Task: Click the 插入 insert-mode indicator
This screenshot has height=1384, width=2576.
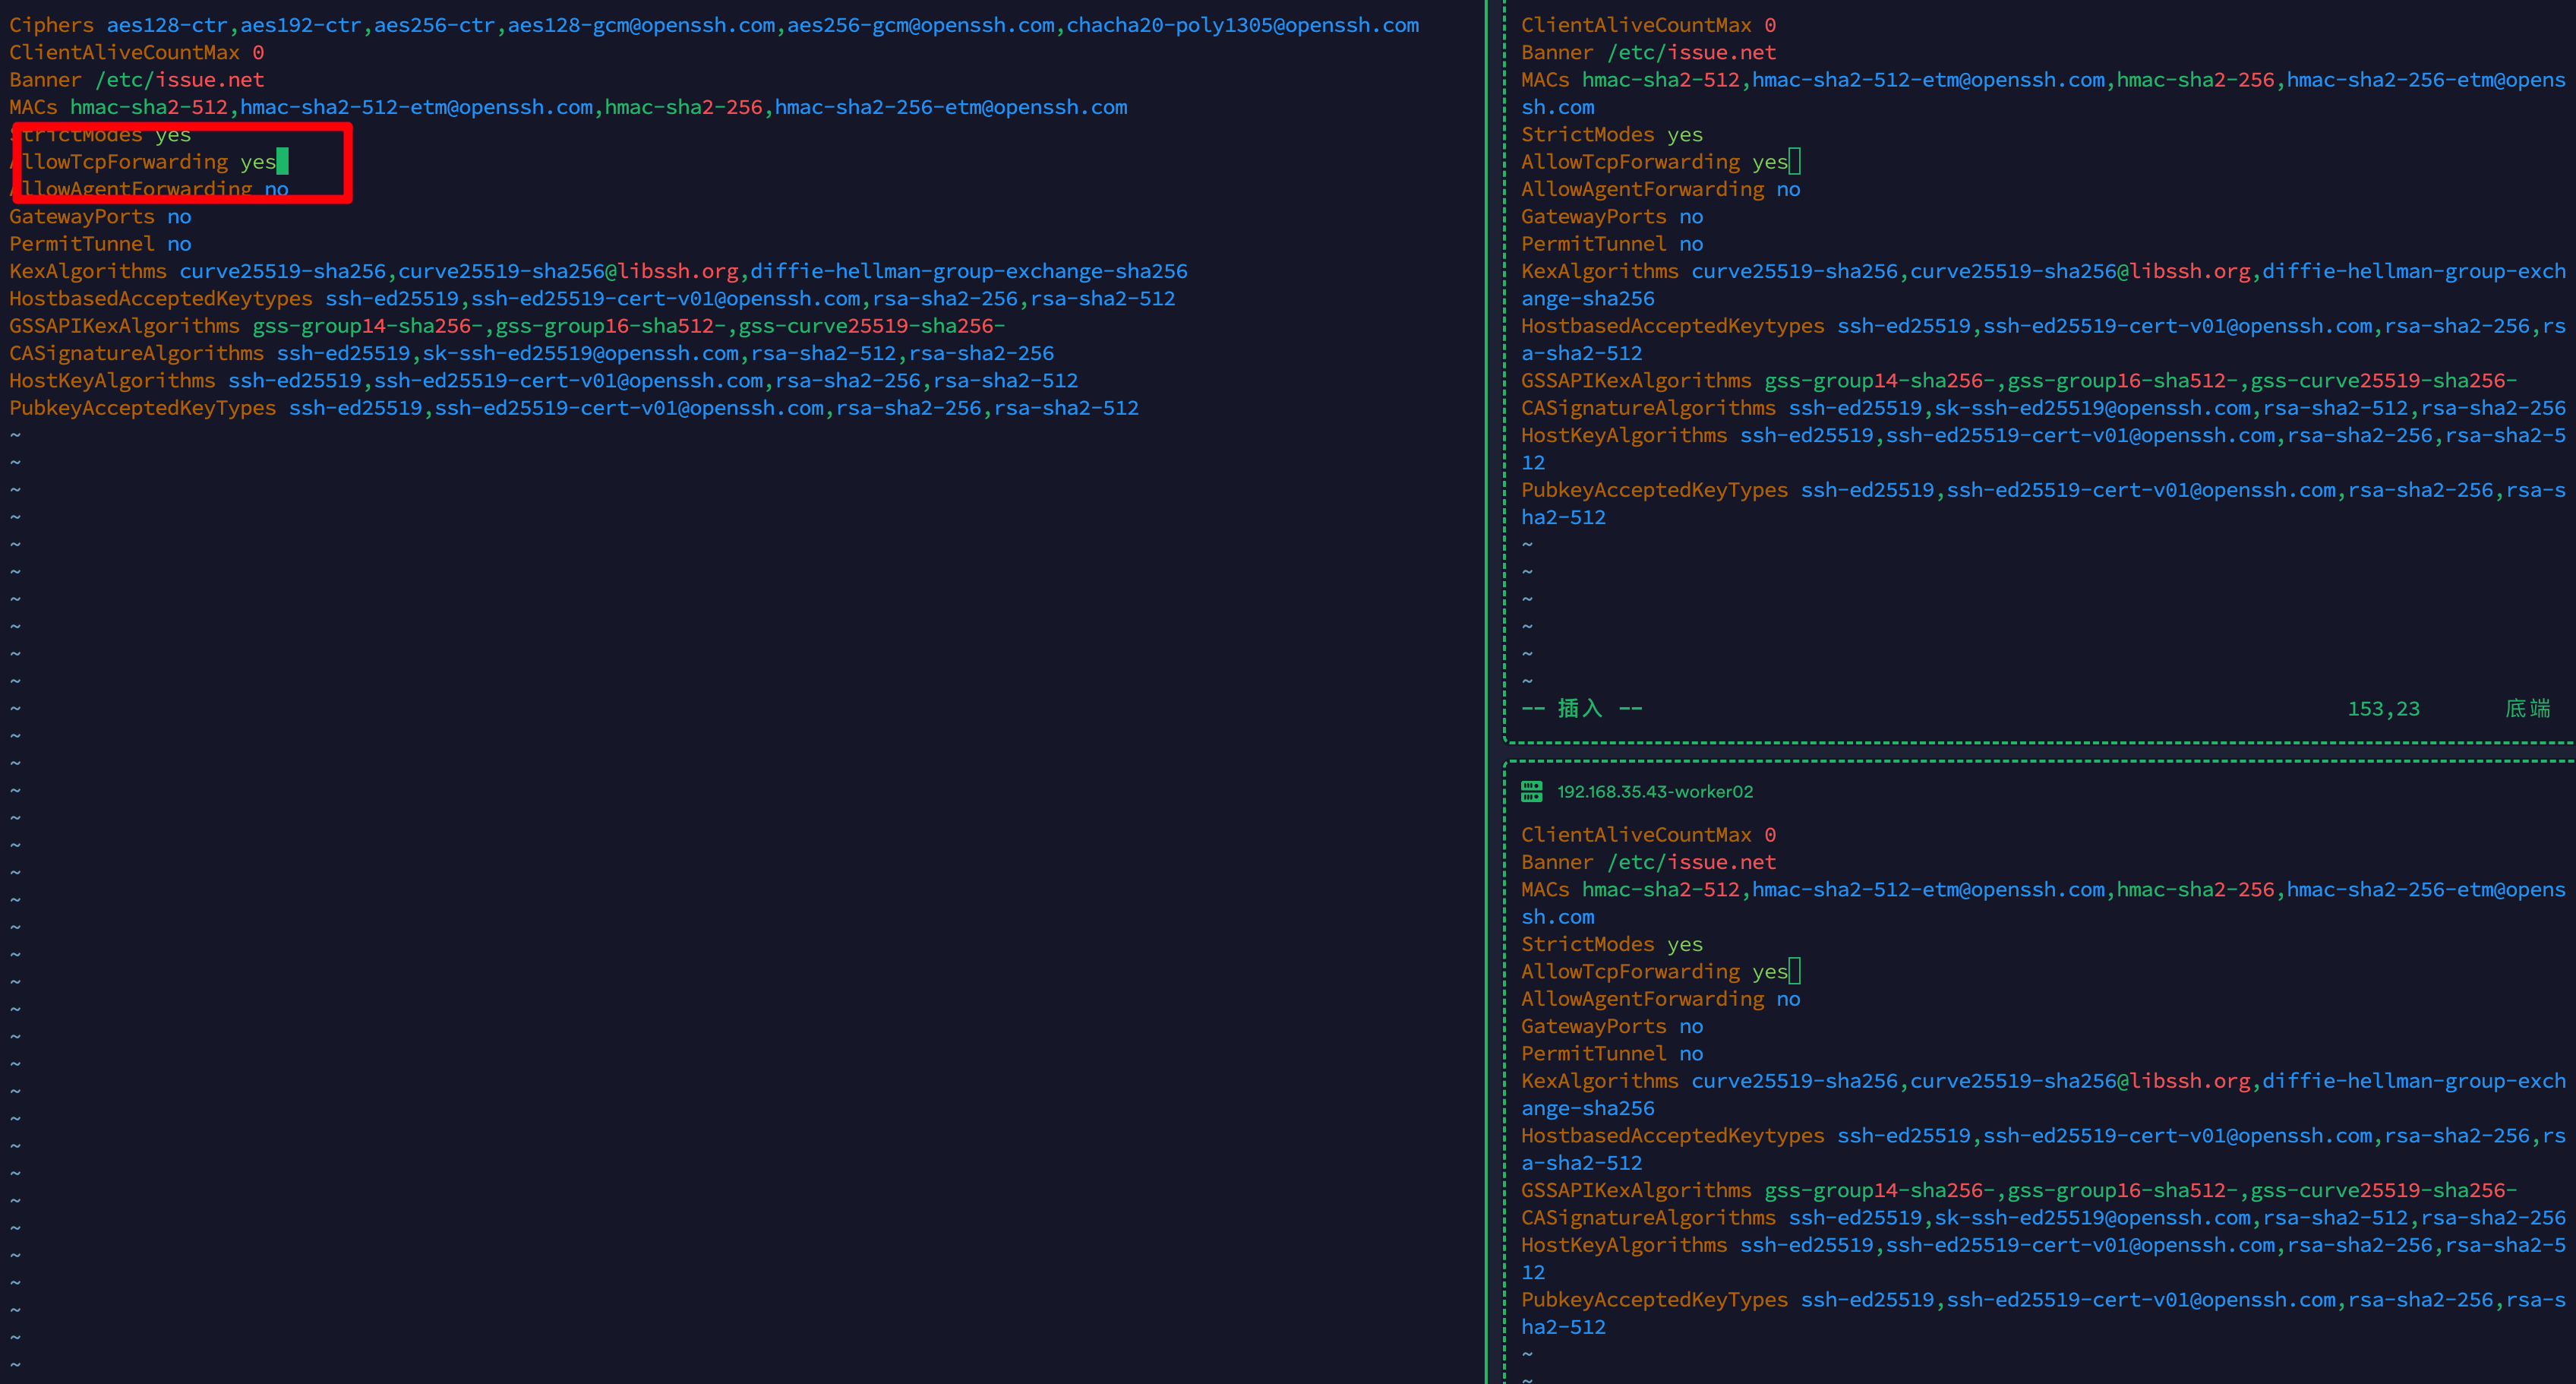Action: (1580, 709)
